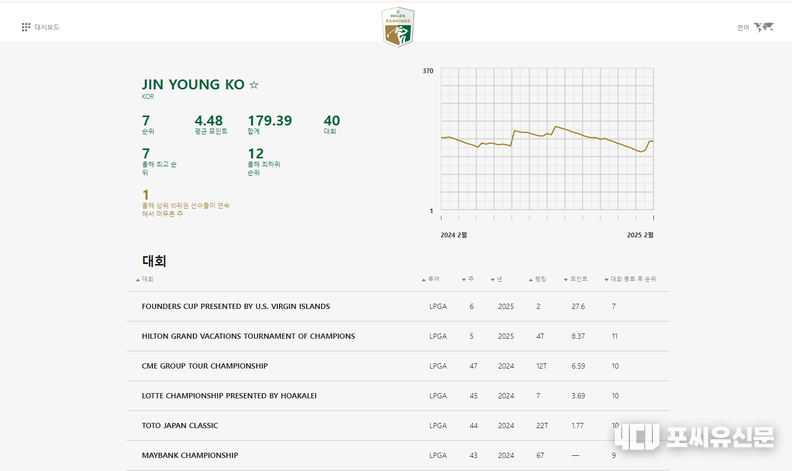Click points 8.37 in Hilton row
The image size is (792, 471).
point(578,336)
